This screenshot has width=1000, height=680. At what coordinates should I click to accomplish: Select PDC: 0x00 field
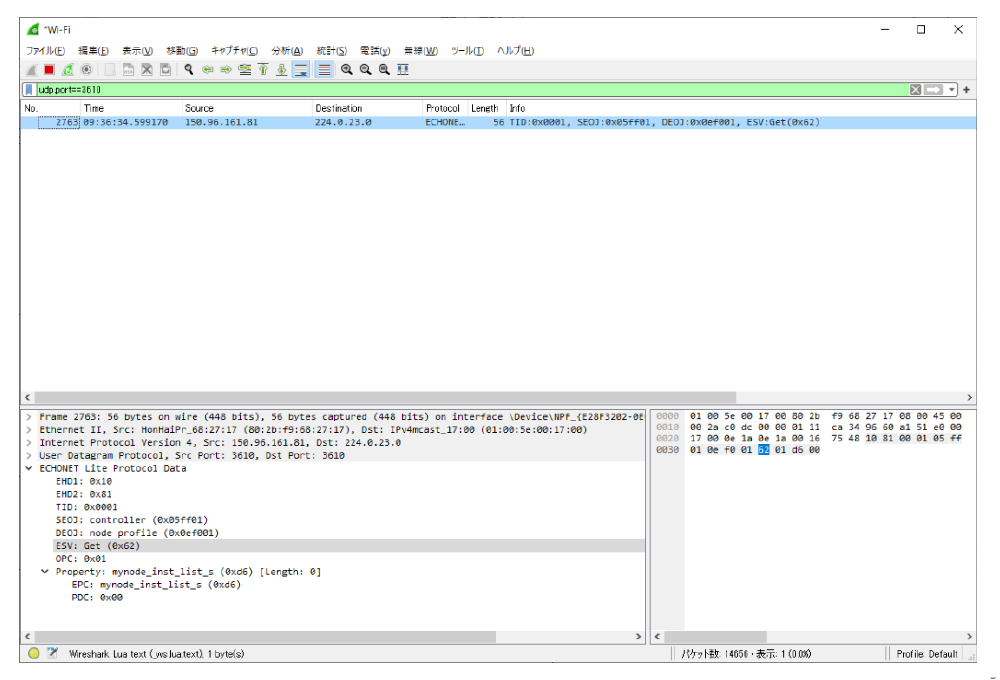tap(97, 598)
